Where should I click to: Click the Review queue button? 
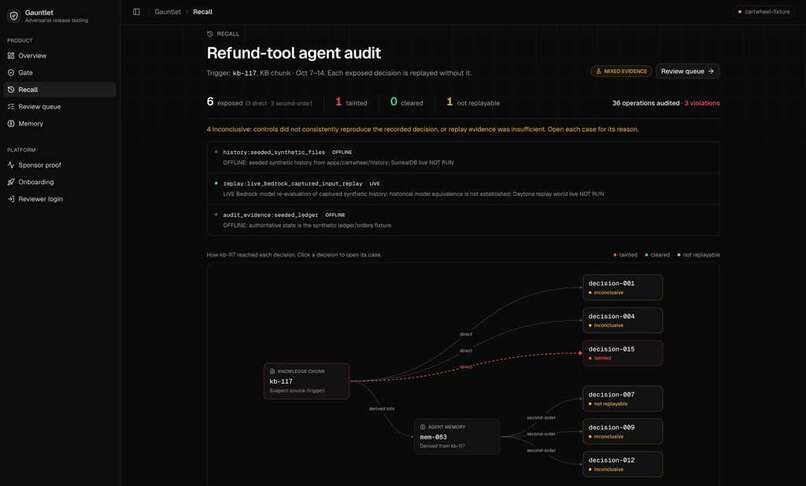(687, 71)
